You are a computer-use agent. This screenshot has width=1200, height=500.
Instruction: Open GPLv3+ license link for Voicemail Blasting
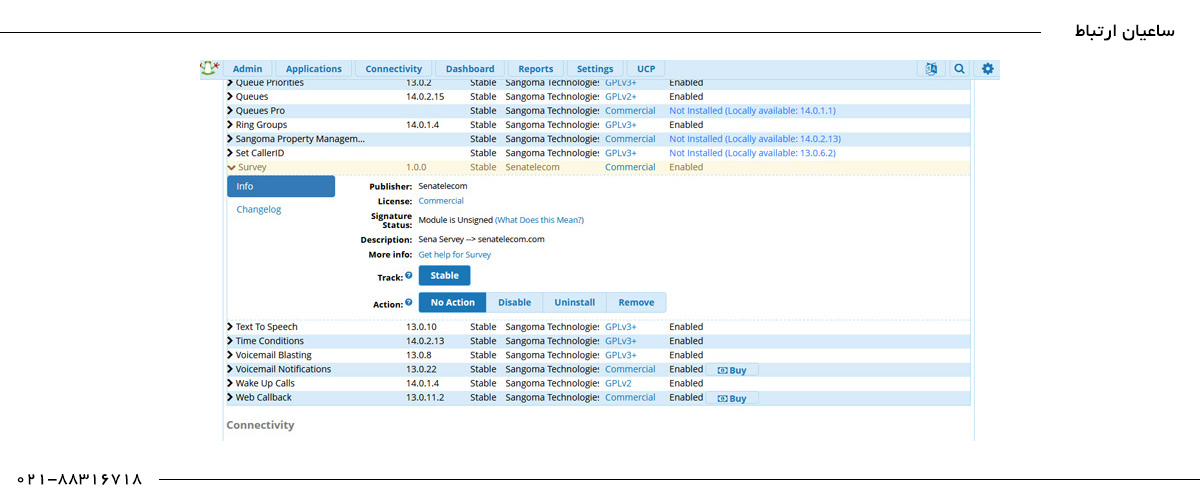click(621, 355)
